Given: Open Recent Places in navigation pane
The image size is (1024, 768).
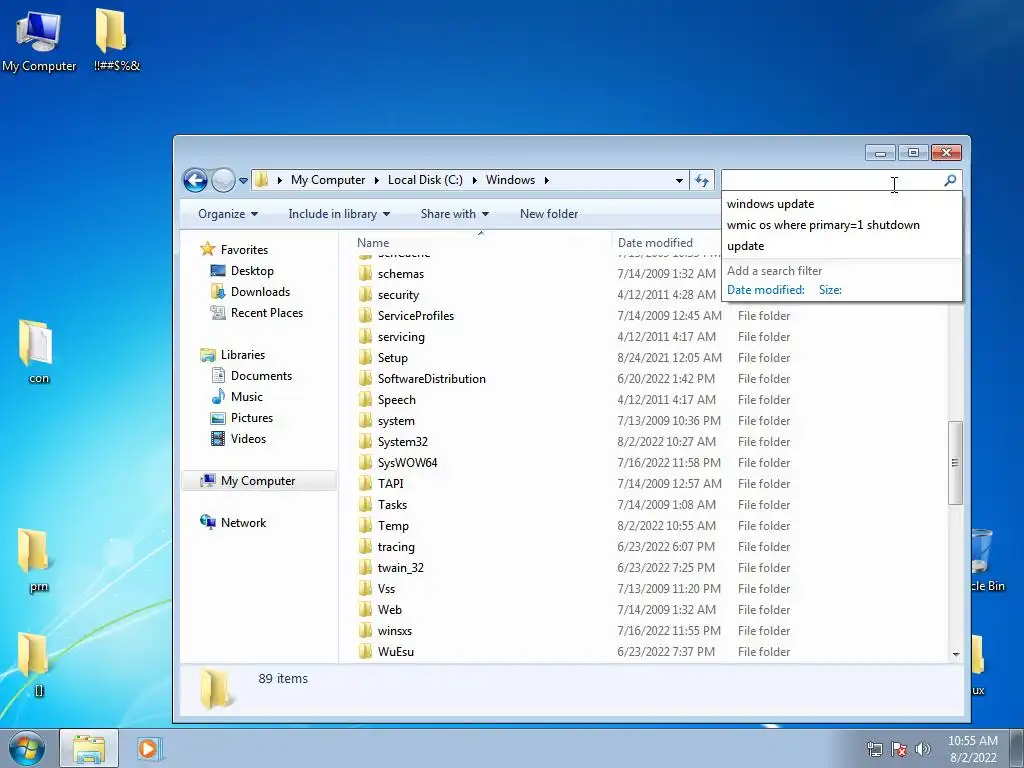Looking at the screenshot, I should [266, 313].
